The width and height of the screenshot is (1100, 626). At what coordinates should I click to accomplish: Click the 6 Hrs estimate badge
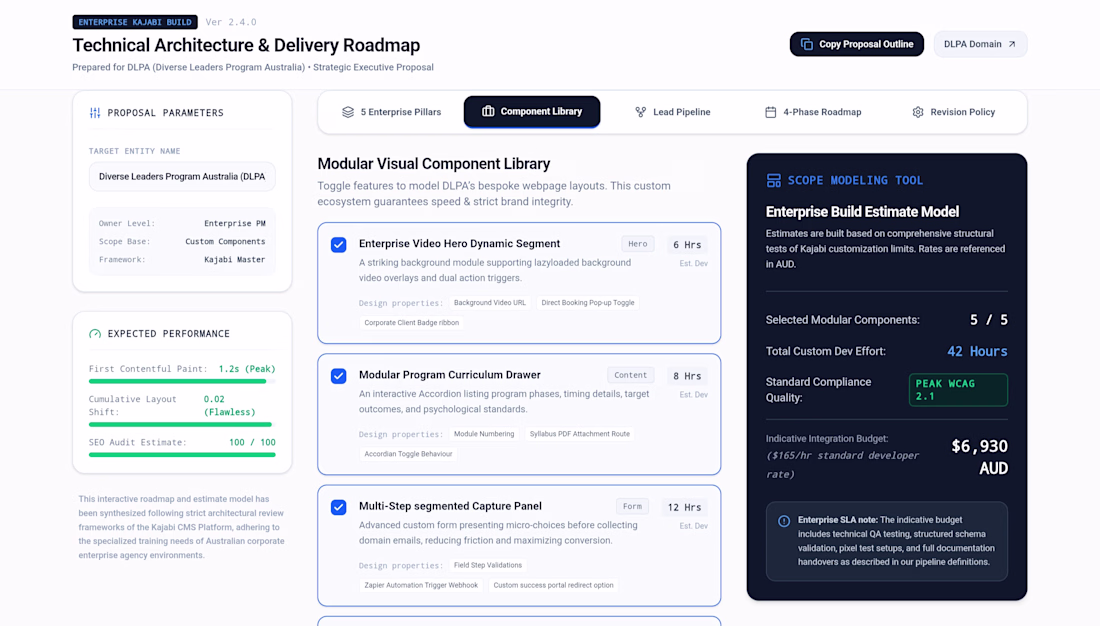687,245
